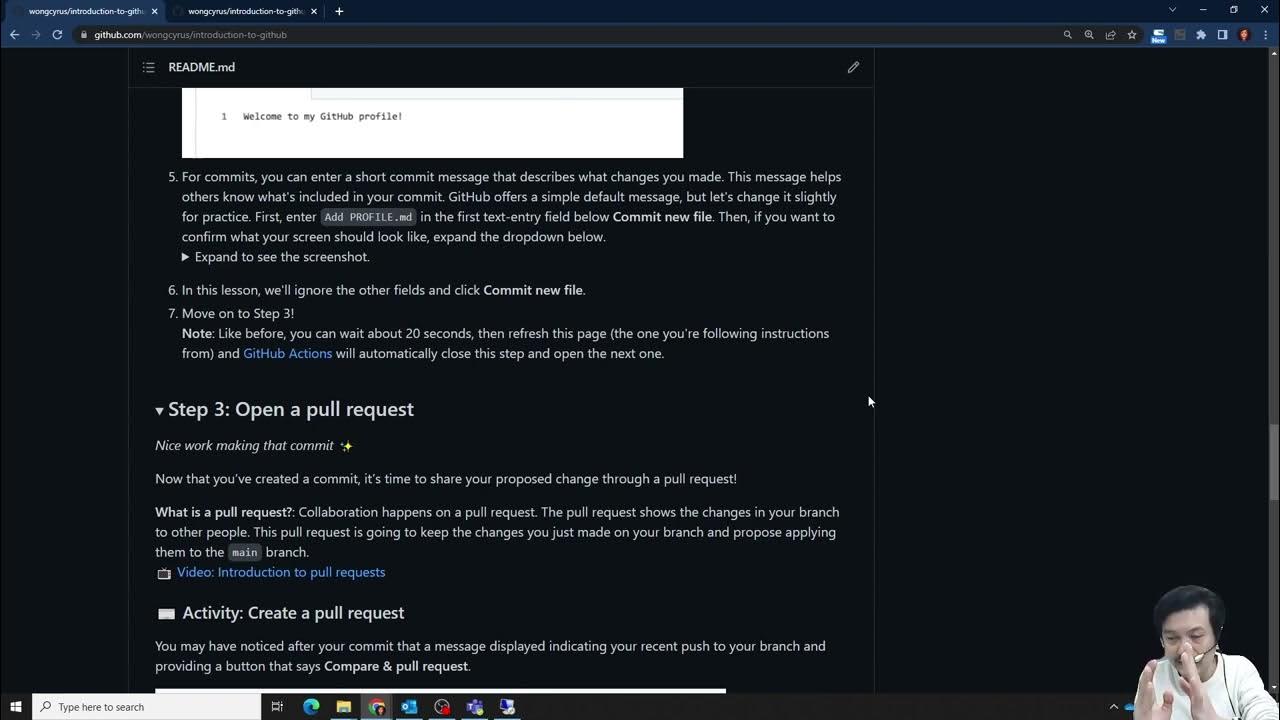Open Microsoft Edge from the taskbar
Screen dimensions: 1280x720
click(311, 707)
